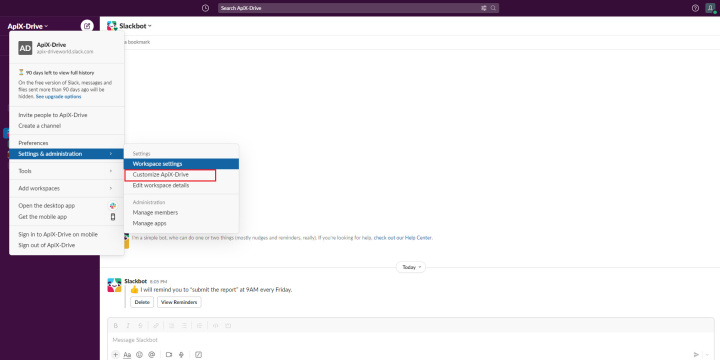The height and width of the screenshot is (360, 720).
Task: Click the plus attach button in composer
Action: (x=115, y=354)
